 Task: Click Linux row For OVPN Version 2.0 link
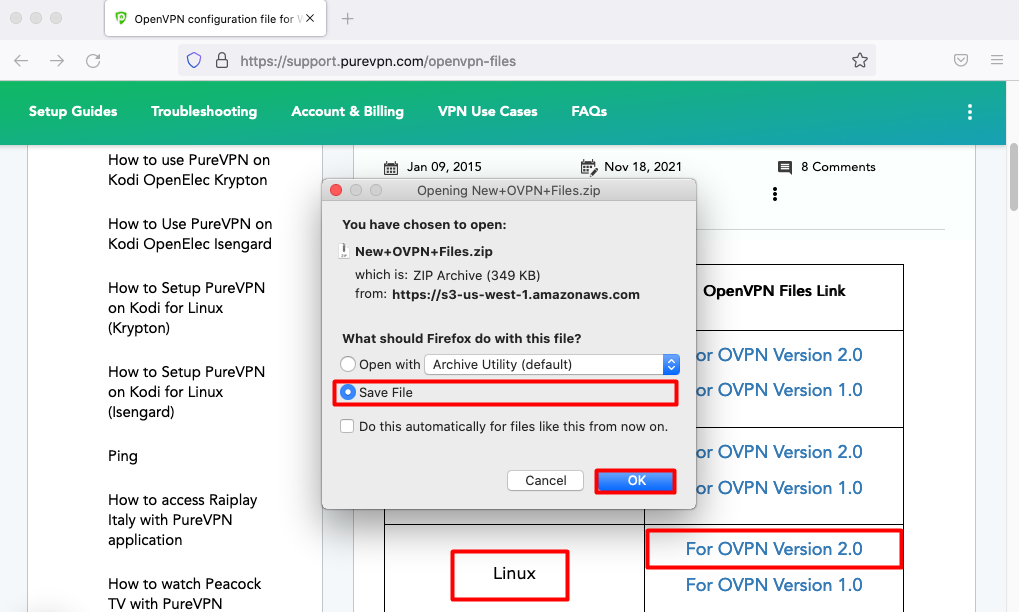click(x=773, y=549)
